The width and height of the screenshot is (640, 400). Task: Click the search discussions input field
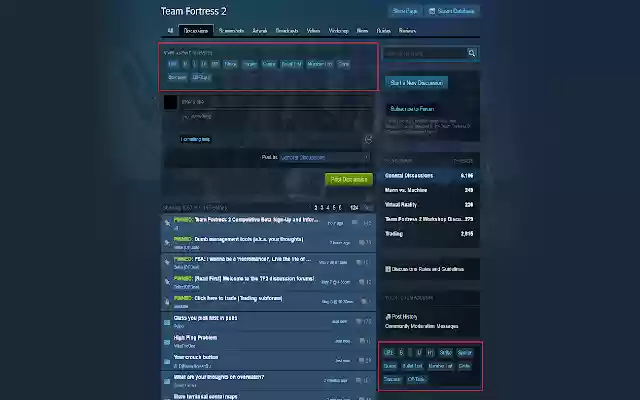(424, 53)
